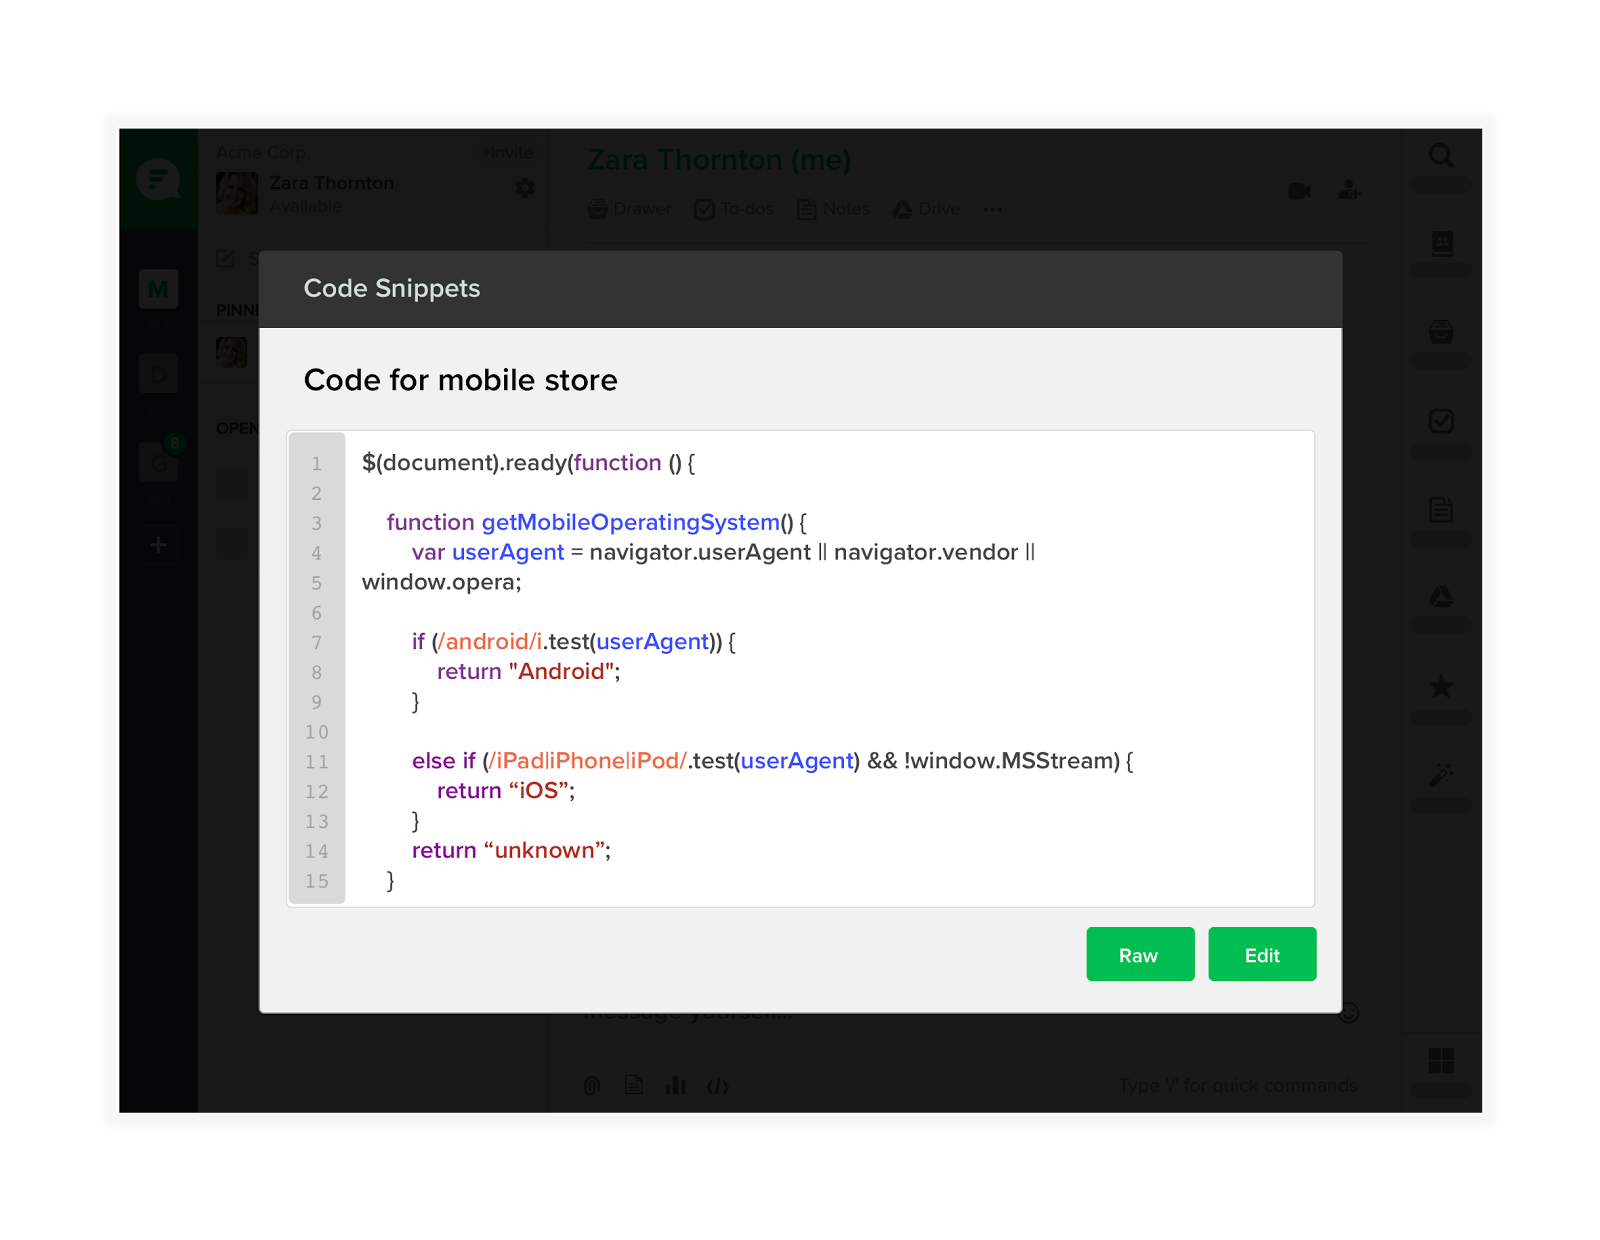Image resolution: width=1600 pixels, height=1240 pixels.
Task: Start a video call with camera icon
Action: pos(1299,191)
